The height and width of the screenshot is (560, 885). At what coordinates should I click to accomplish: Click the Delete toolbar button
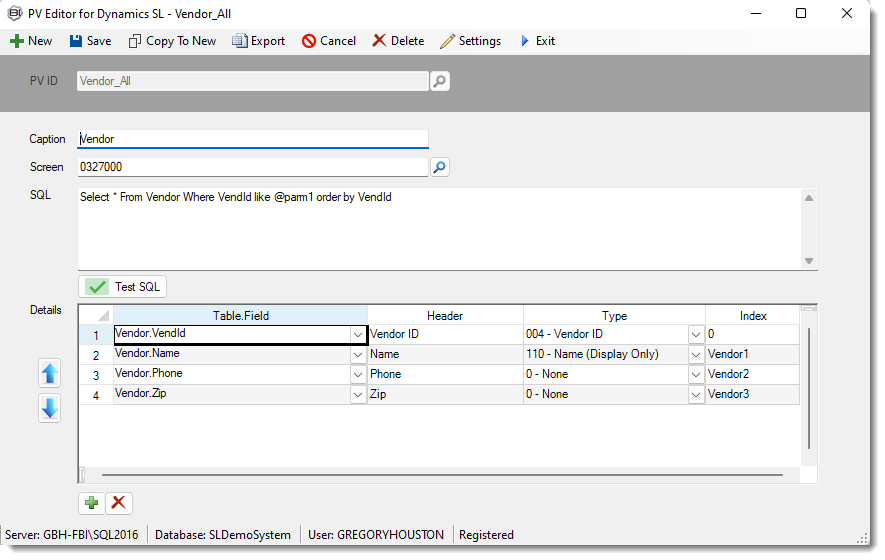[398, 41]
